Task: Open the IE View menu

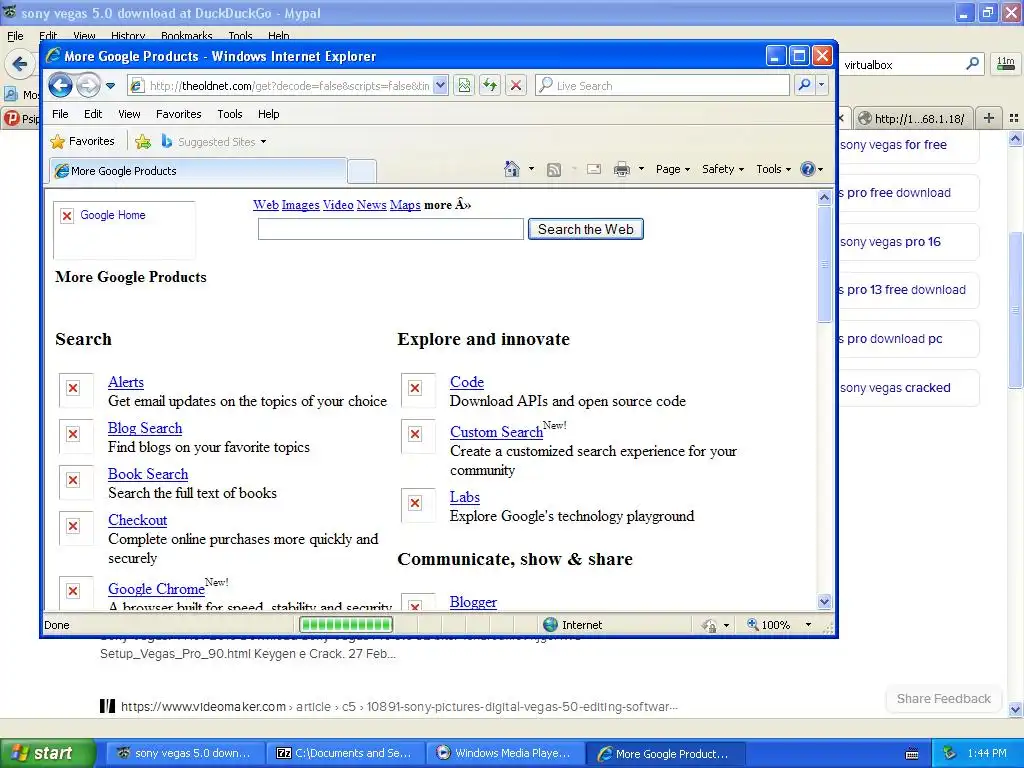Action: [129, 114]
